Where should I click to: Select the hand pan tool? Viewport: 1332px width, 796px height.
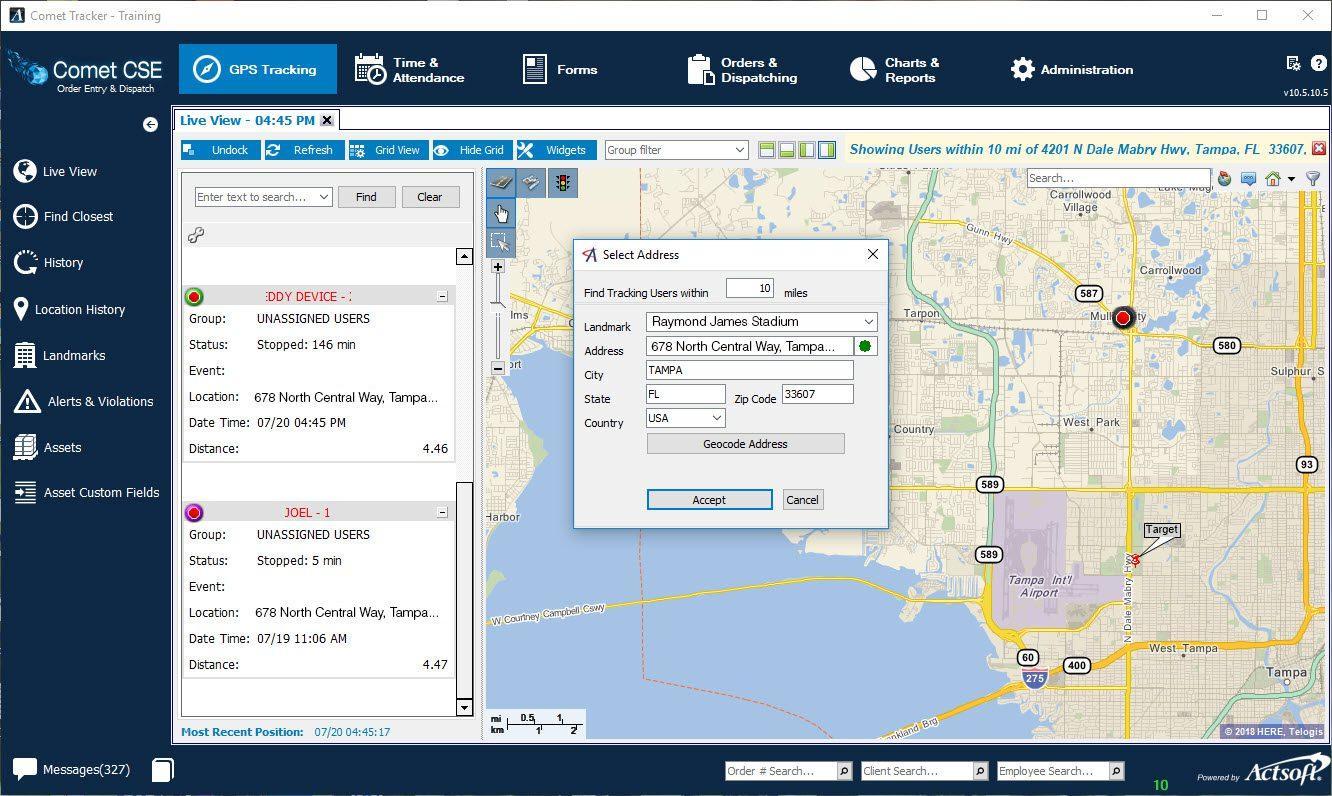click(x=501, y=213)
